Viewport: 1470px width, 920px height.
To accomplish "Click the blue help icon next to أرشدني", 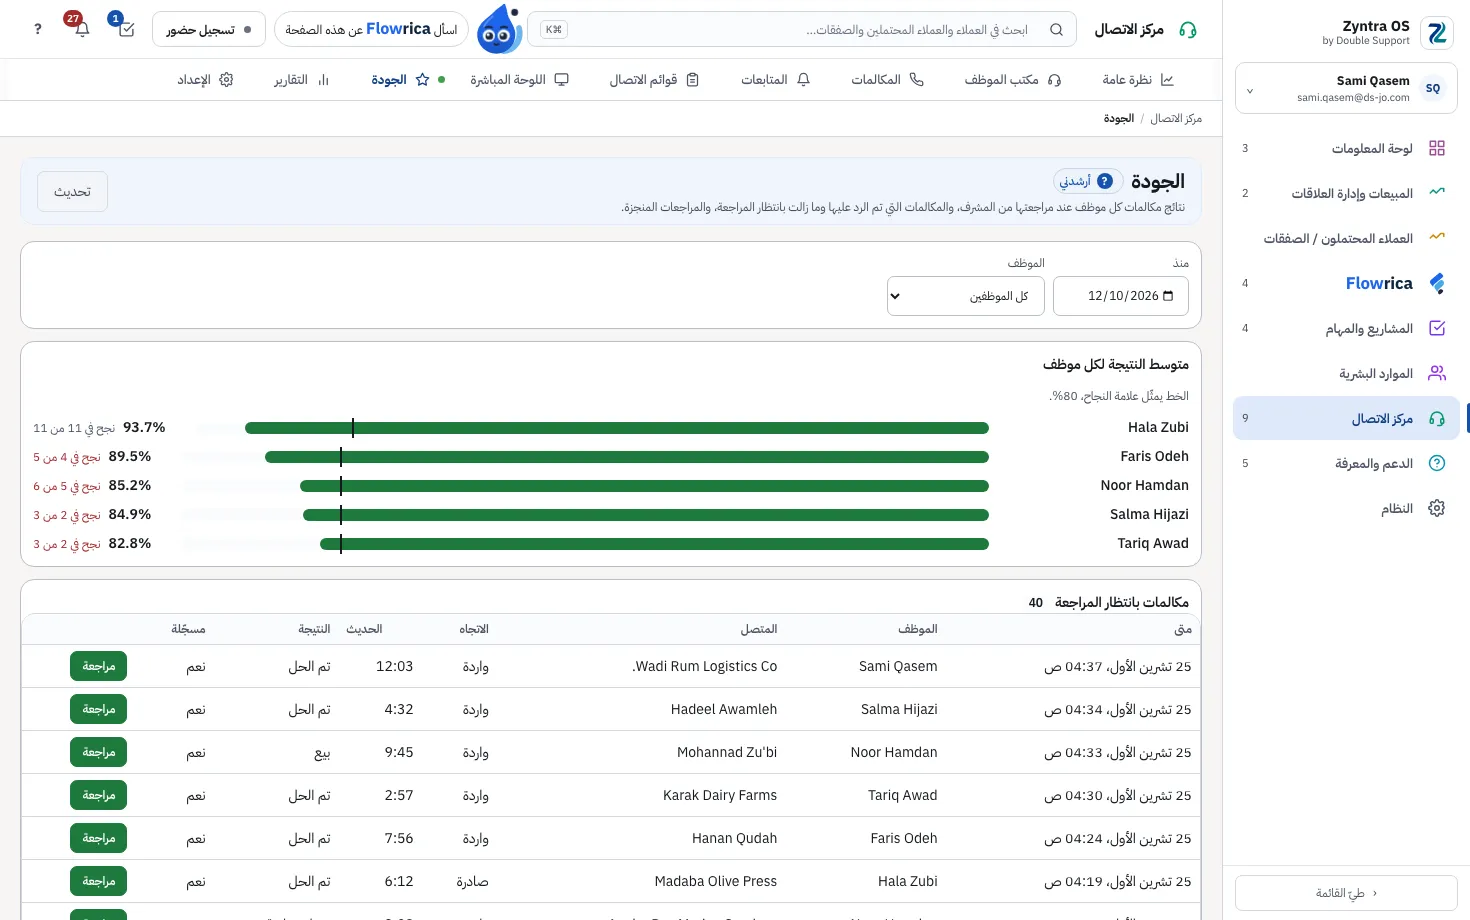I will pyautogui.click(x=1104, y=181).
